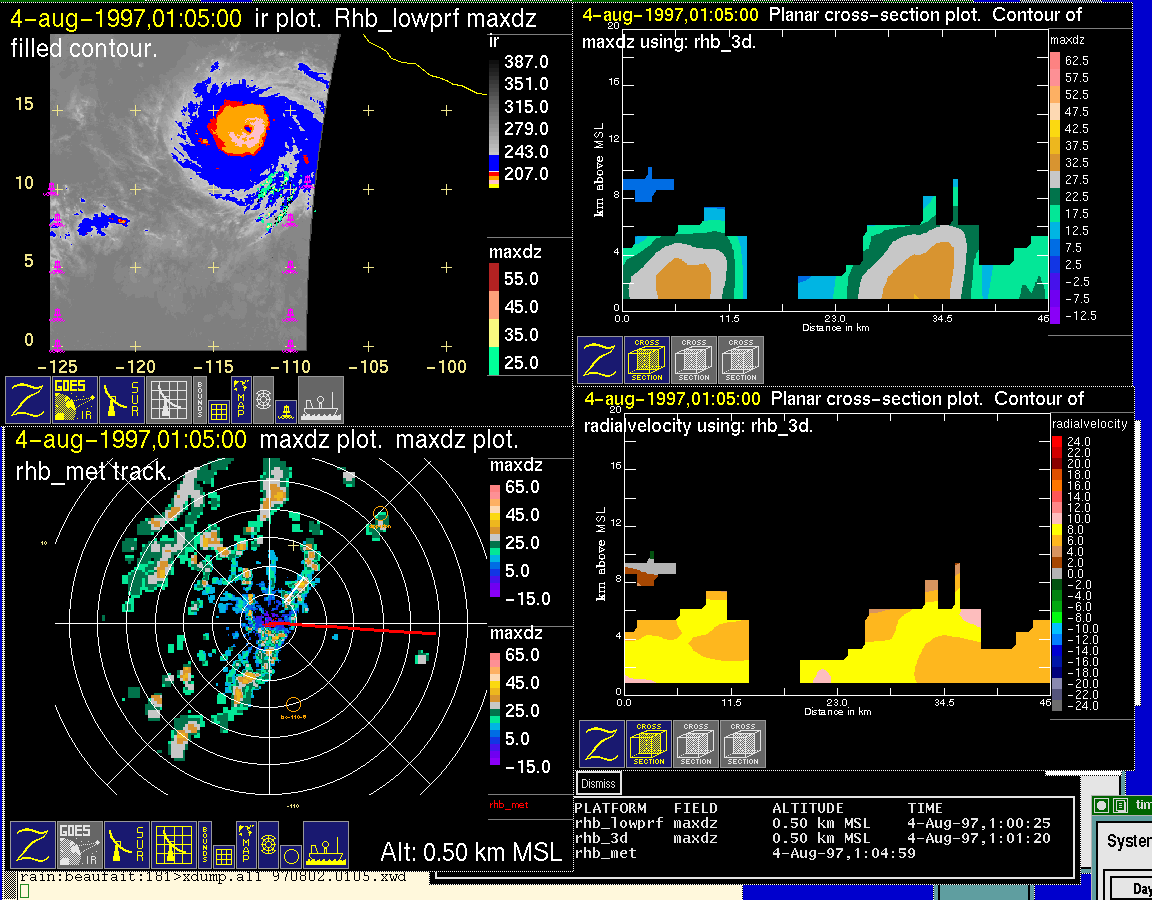The height and width of the screenshot is (900, 1152).
Task: Click the rhb_lowprf row in the platform table
Action: (813, 824)
